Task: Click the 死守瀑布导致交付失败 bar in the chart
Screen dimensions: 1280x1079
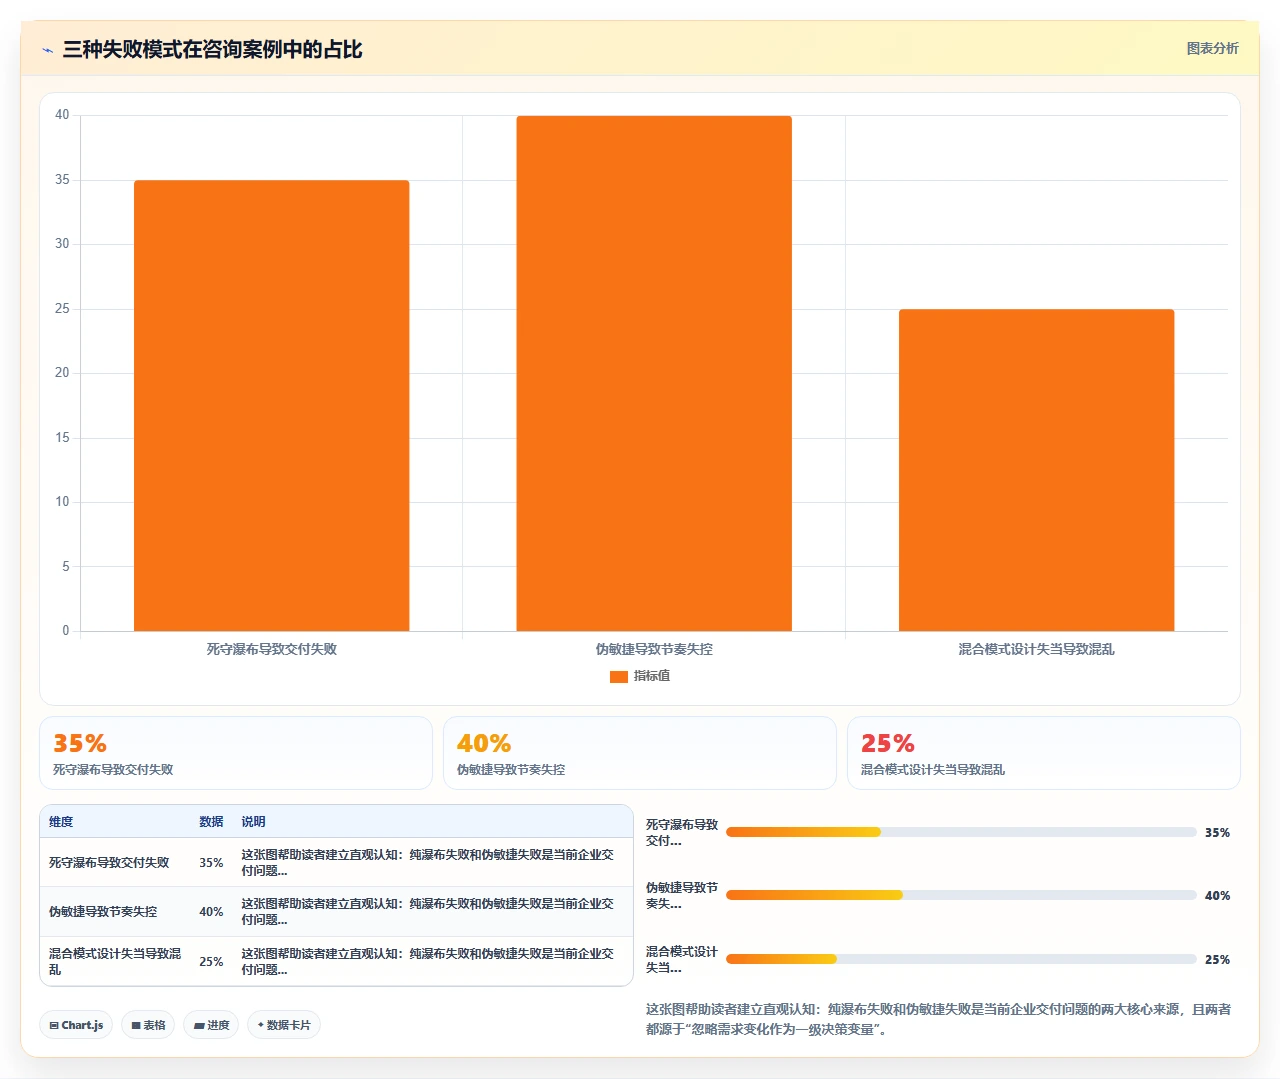Action: (272, 406)
